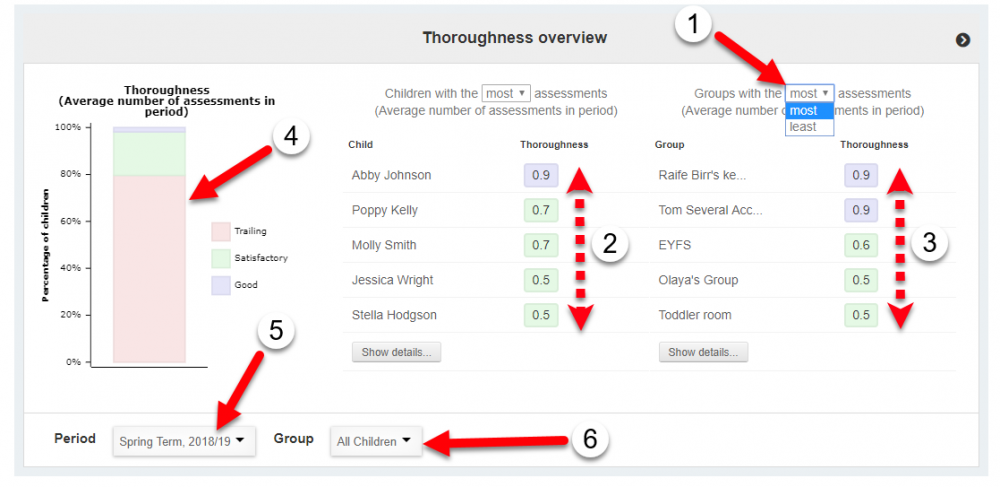Open Period dropdown showing Spring Term, 2018/19

pos(183,441)
